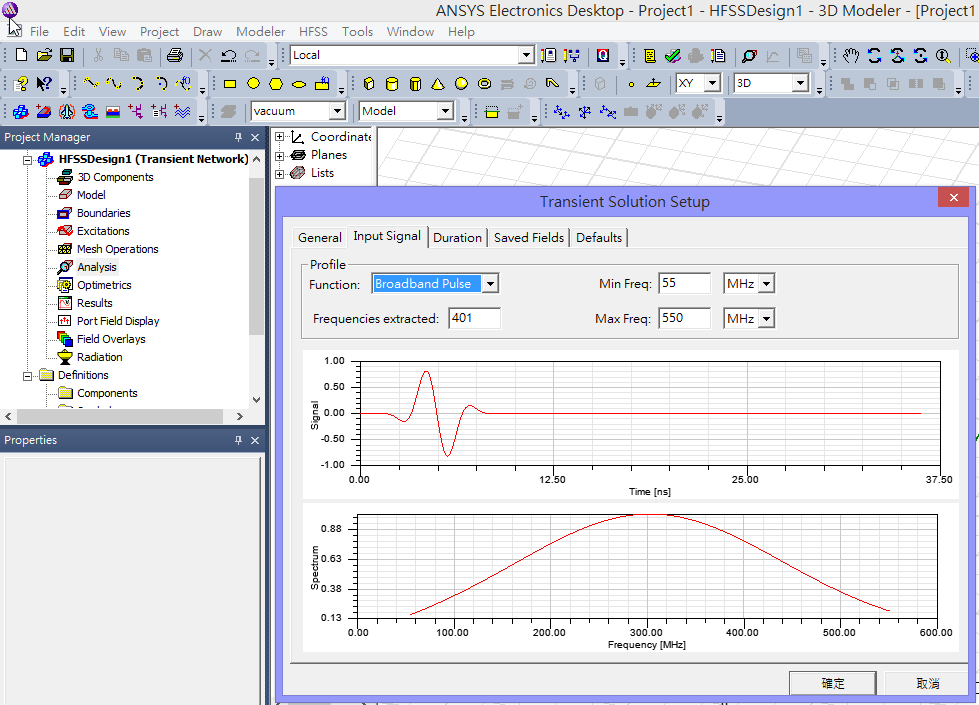Select Excitations in the project tree

(103, 231)
